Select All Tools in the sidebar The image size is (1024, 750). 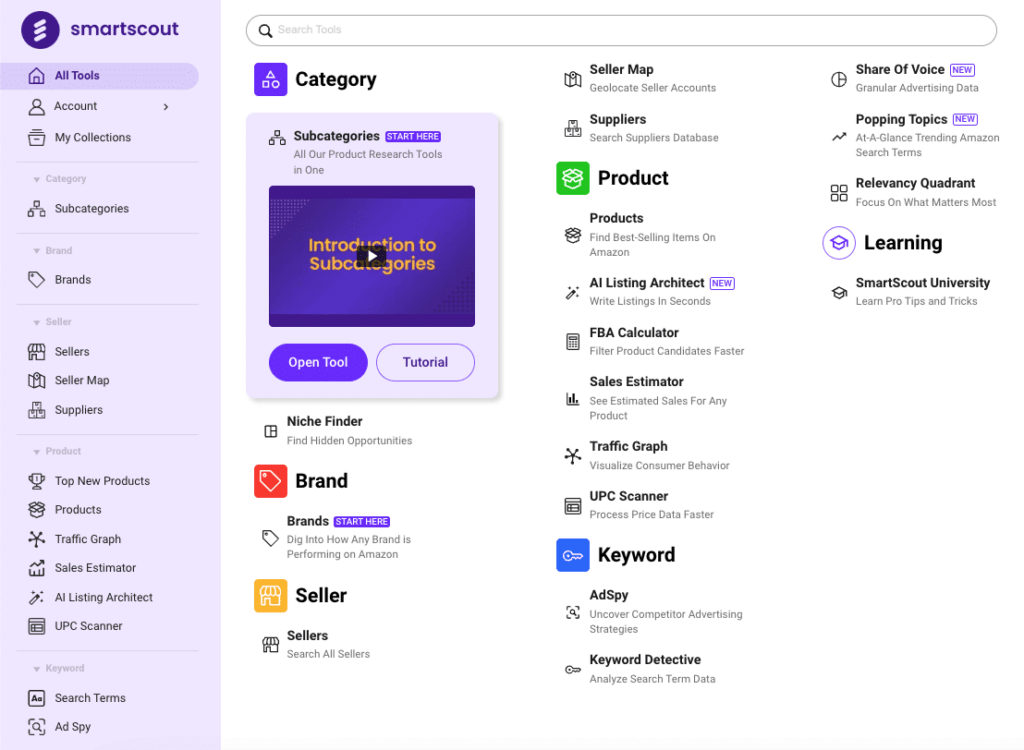click(x=99, y=76)
